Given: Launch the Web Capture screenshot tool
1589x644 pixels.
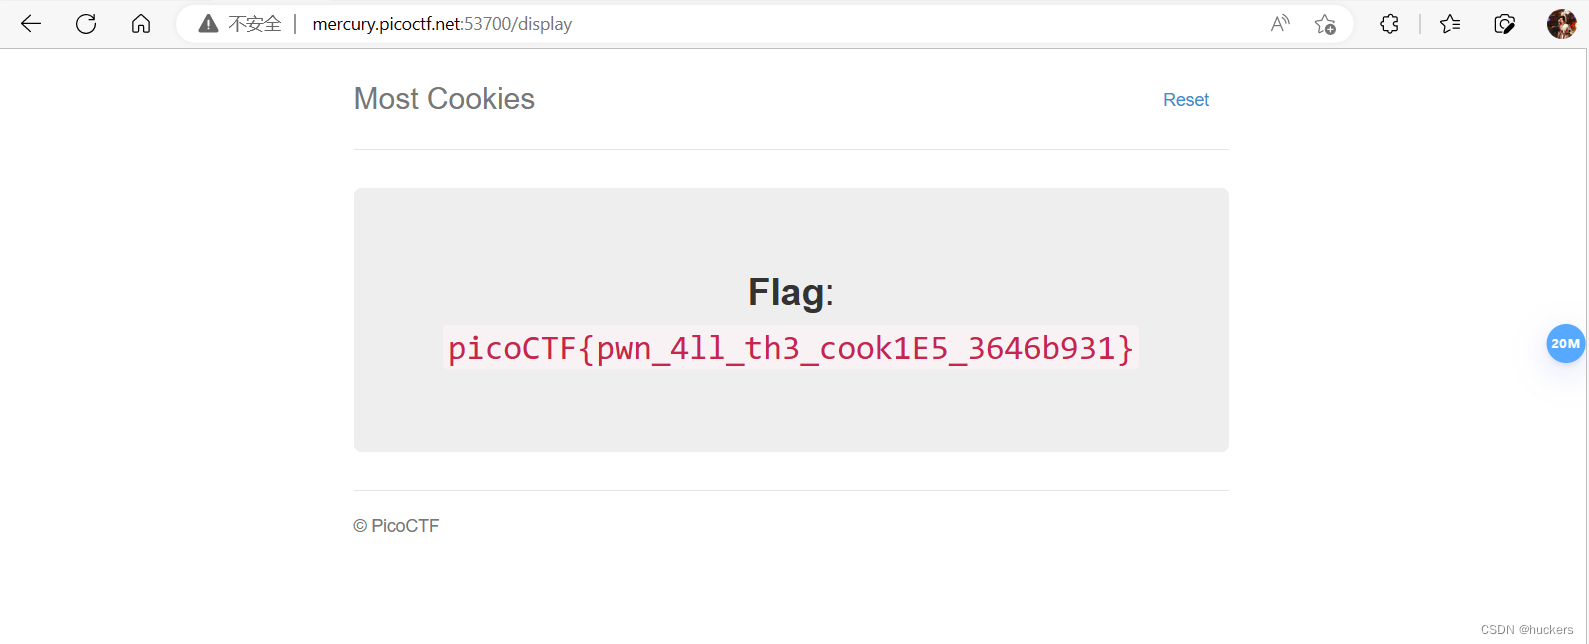Looking at the screenshot, I should (1505, 23).
